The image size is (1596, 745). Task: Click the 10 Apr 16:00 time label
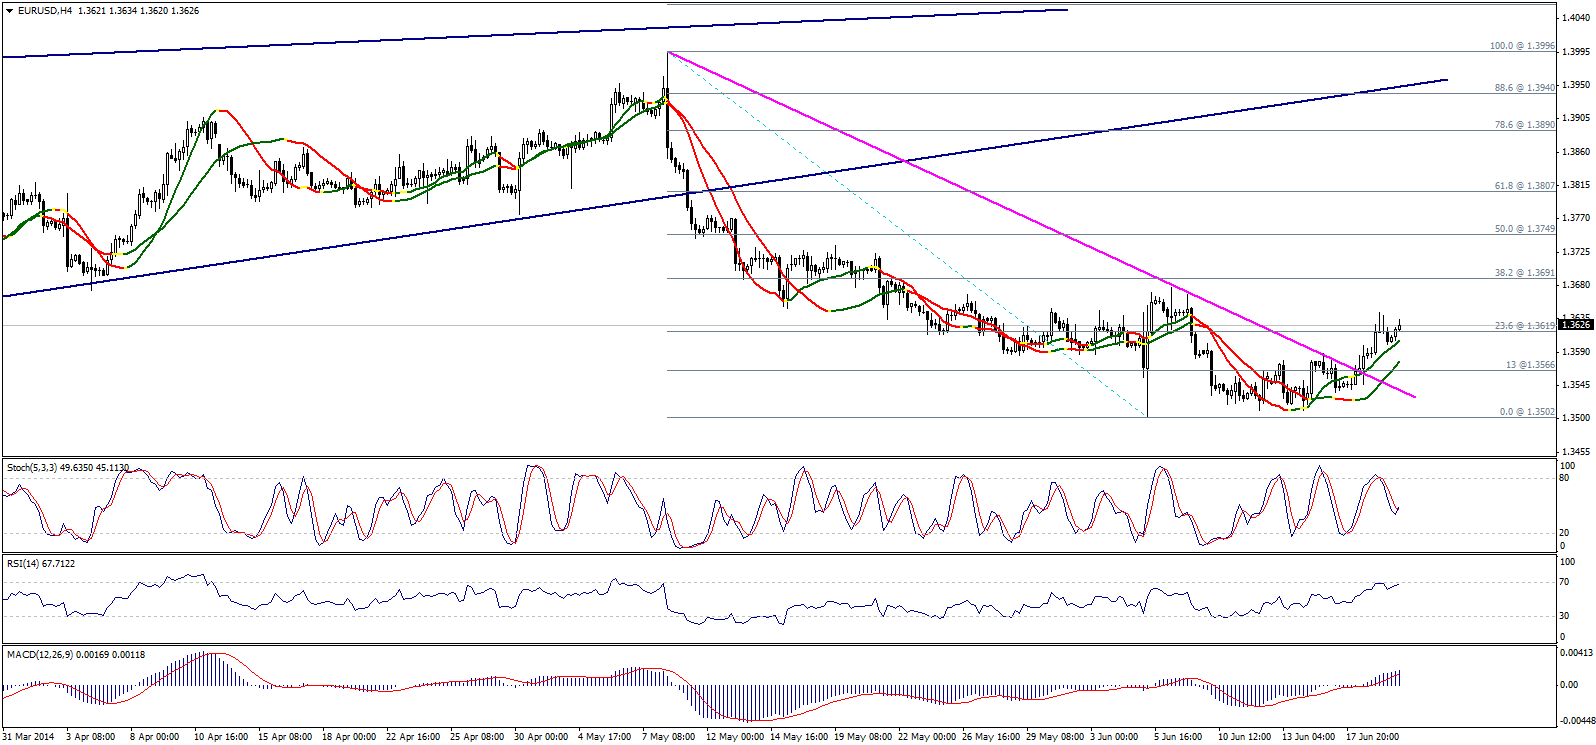(221, 737)
